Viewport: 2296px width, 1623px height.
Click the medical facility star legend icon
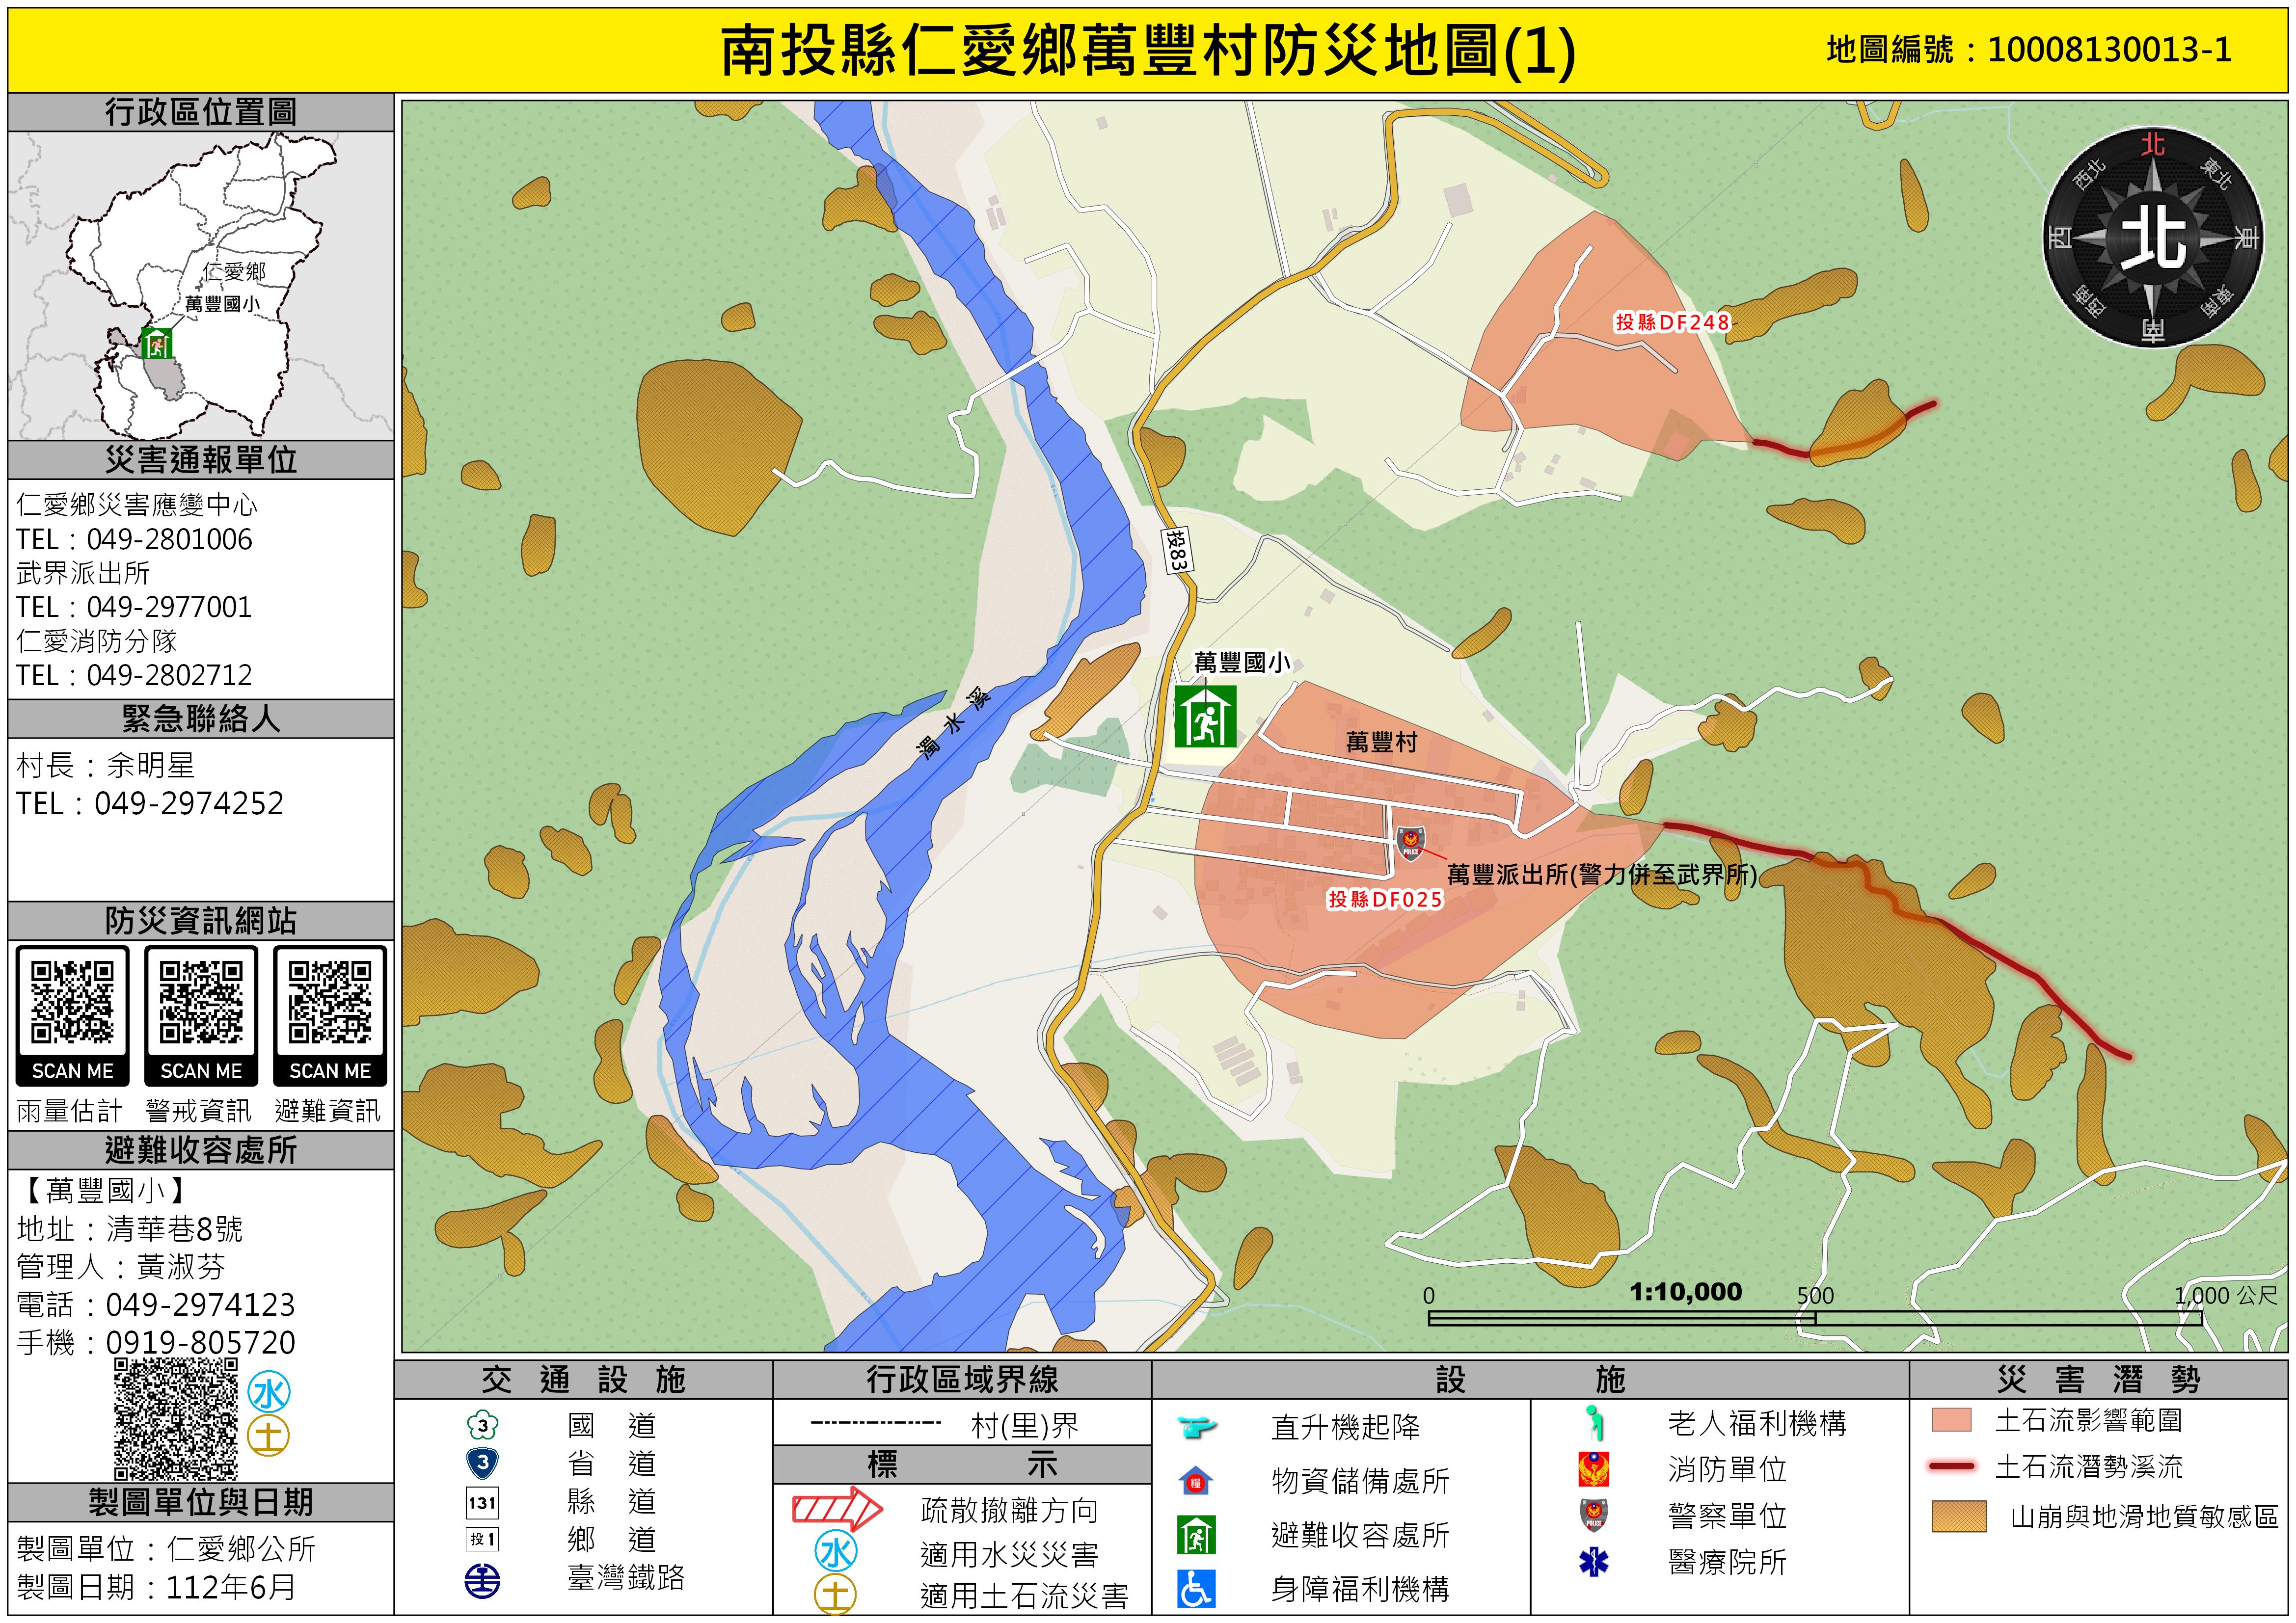coord(1593,1562)
